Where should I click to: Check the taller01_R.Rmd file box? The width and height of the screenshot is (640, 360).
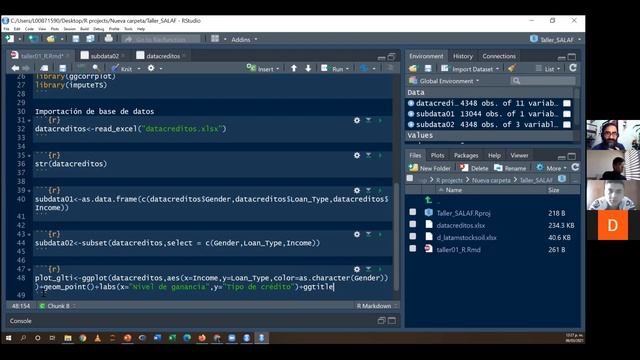[413, 249]
